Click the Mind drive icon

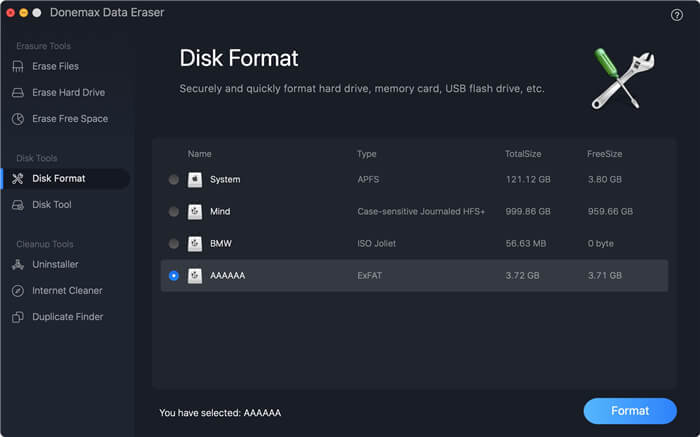pos(195,212)
